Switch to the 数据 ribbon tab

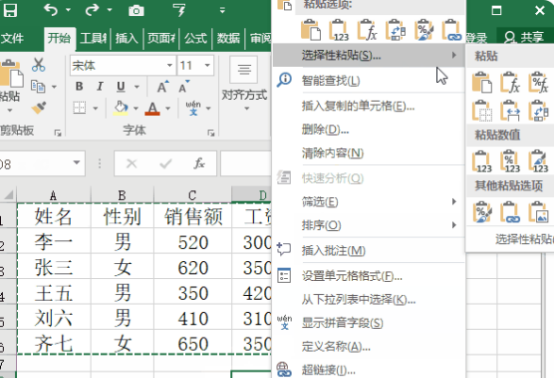coord(228,38)
